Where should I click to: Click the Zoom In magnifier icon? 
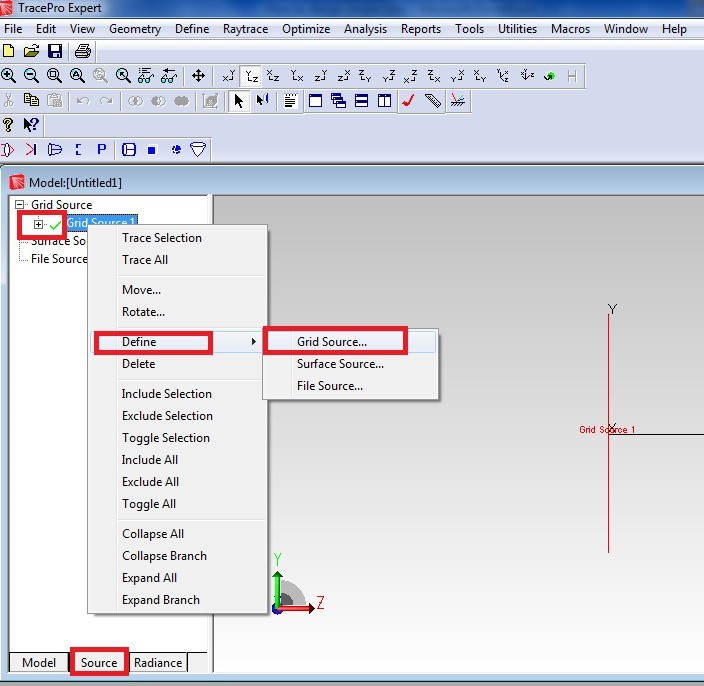click(x=9, y=76)
